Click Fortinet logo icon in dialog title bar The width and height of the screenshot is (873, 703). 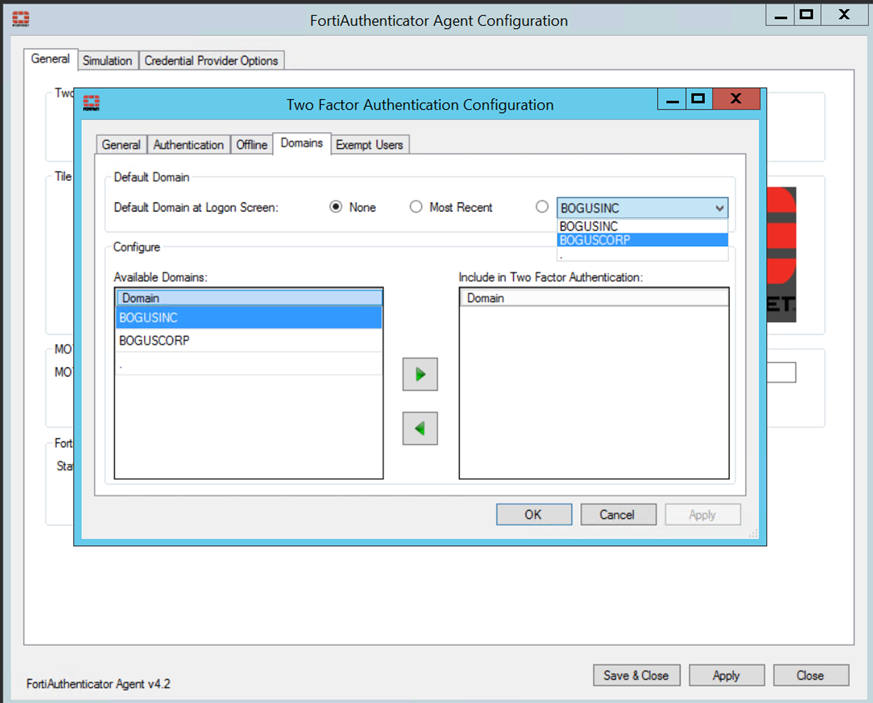pyautogui.click(x=91, y=103)
